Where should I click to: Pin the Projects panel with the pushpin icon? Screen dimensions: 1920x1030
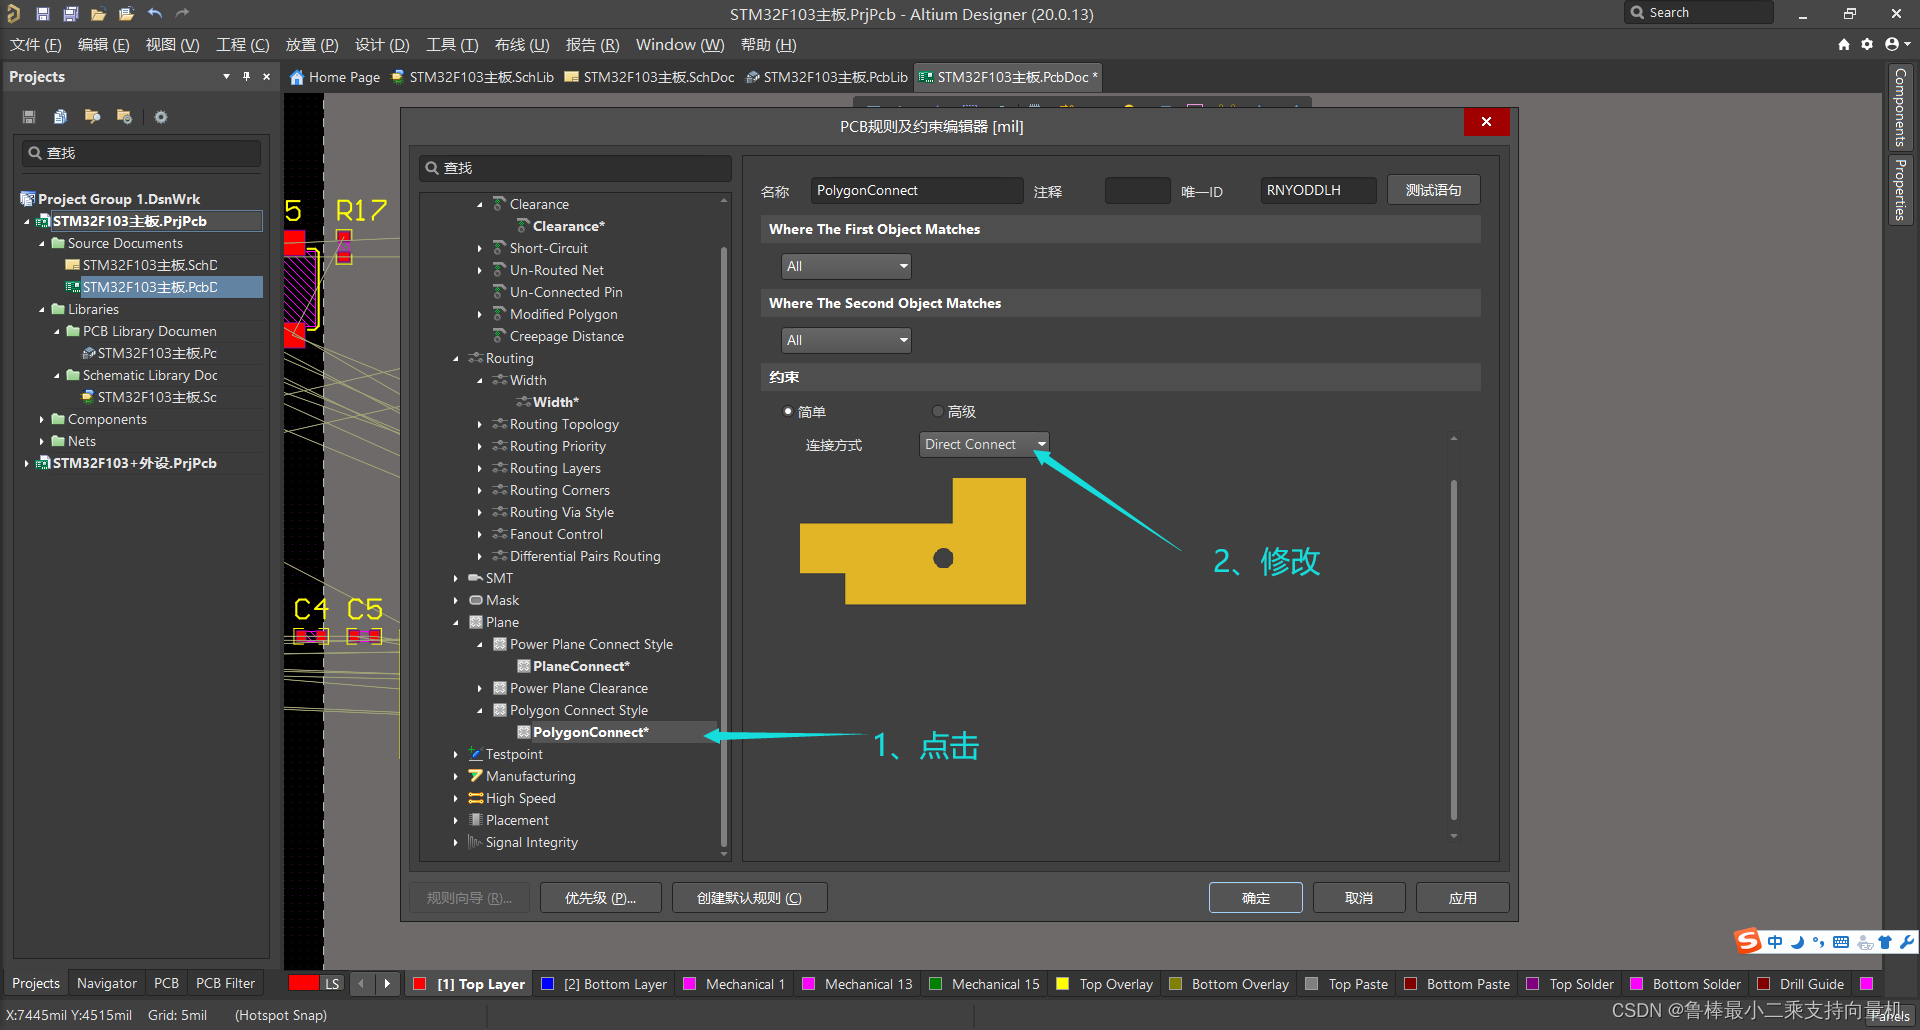click(246, 76)
